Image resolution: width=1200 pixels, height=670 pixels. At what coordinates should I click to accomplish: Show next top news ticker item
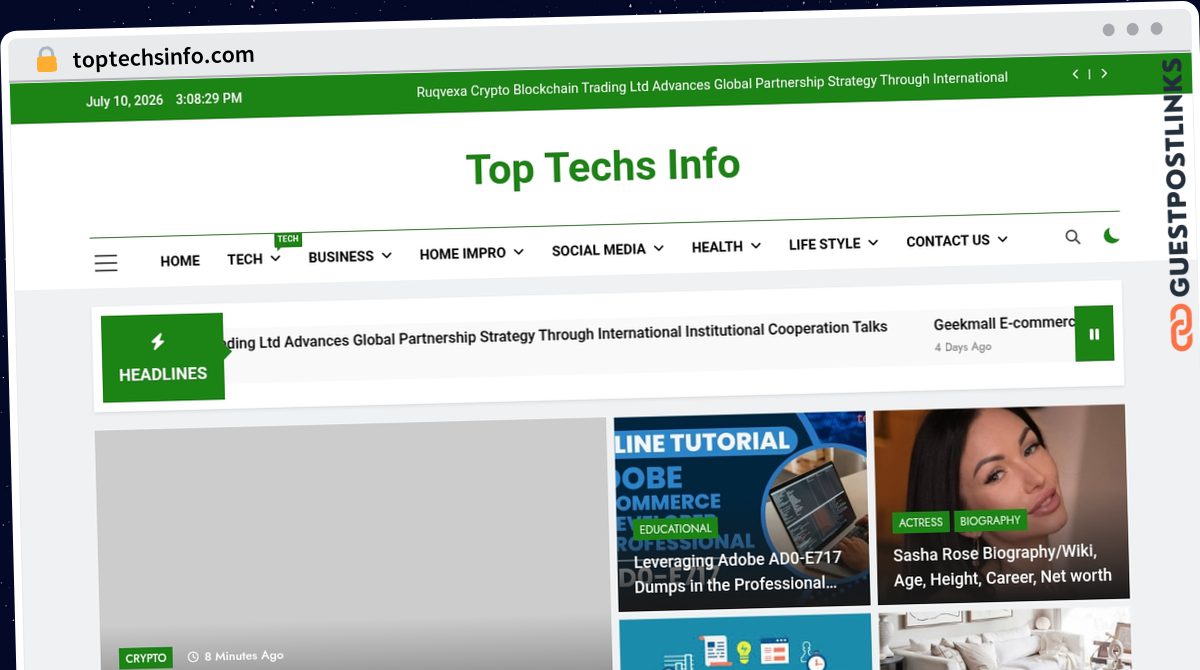click(x=1104, y=74)
